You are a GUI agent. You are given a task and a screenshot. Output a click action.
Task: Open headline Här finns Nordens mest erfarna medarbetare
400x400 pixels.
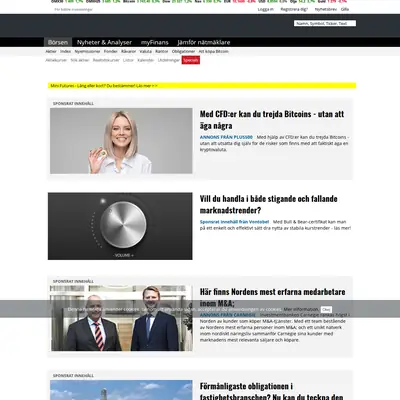pyautogui.click(x=272, y=297)
